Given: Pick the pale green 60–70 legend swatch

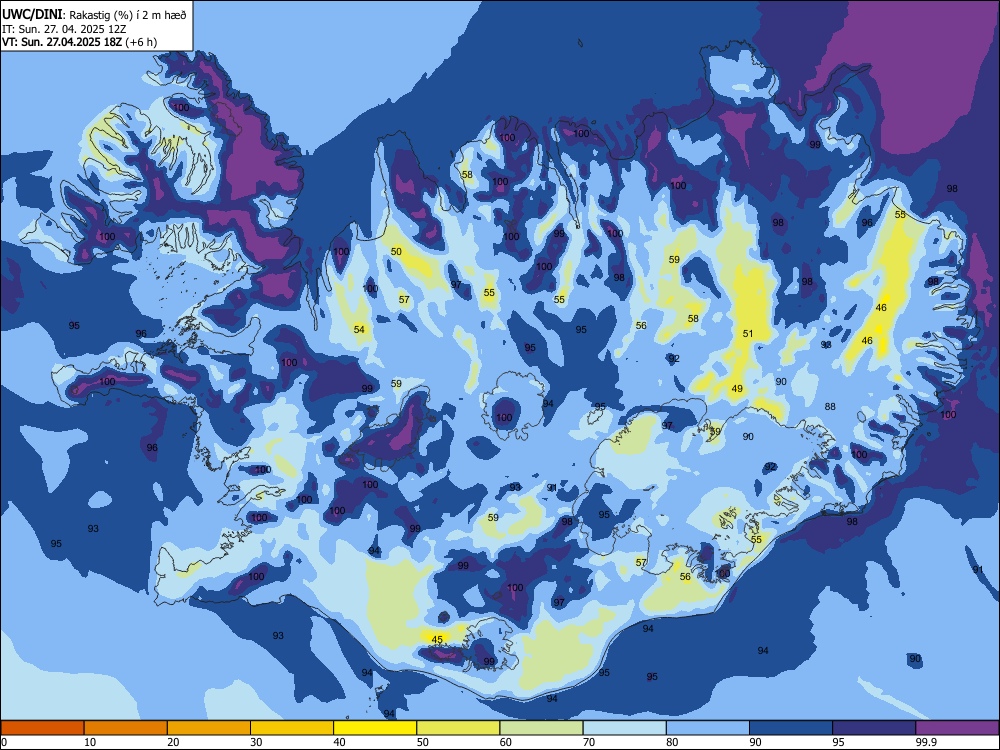Looking at the screenshot, I should (x=541, y=728).
